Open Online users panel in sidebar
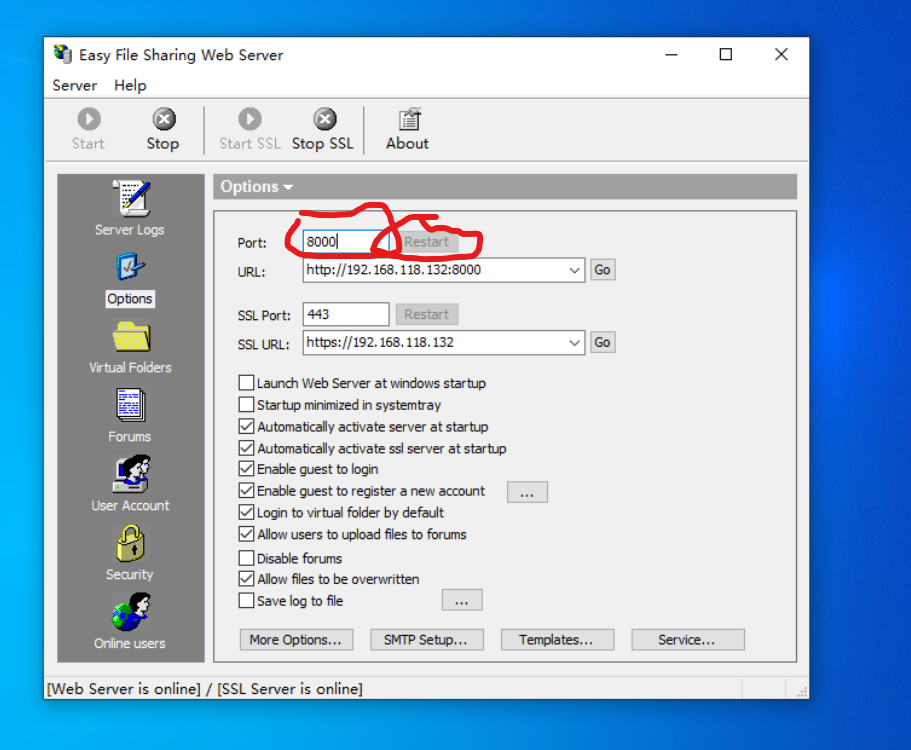Image resolution: width=911 pixels, height=750 pixels. pos(130,622)
